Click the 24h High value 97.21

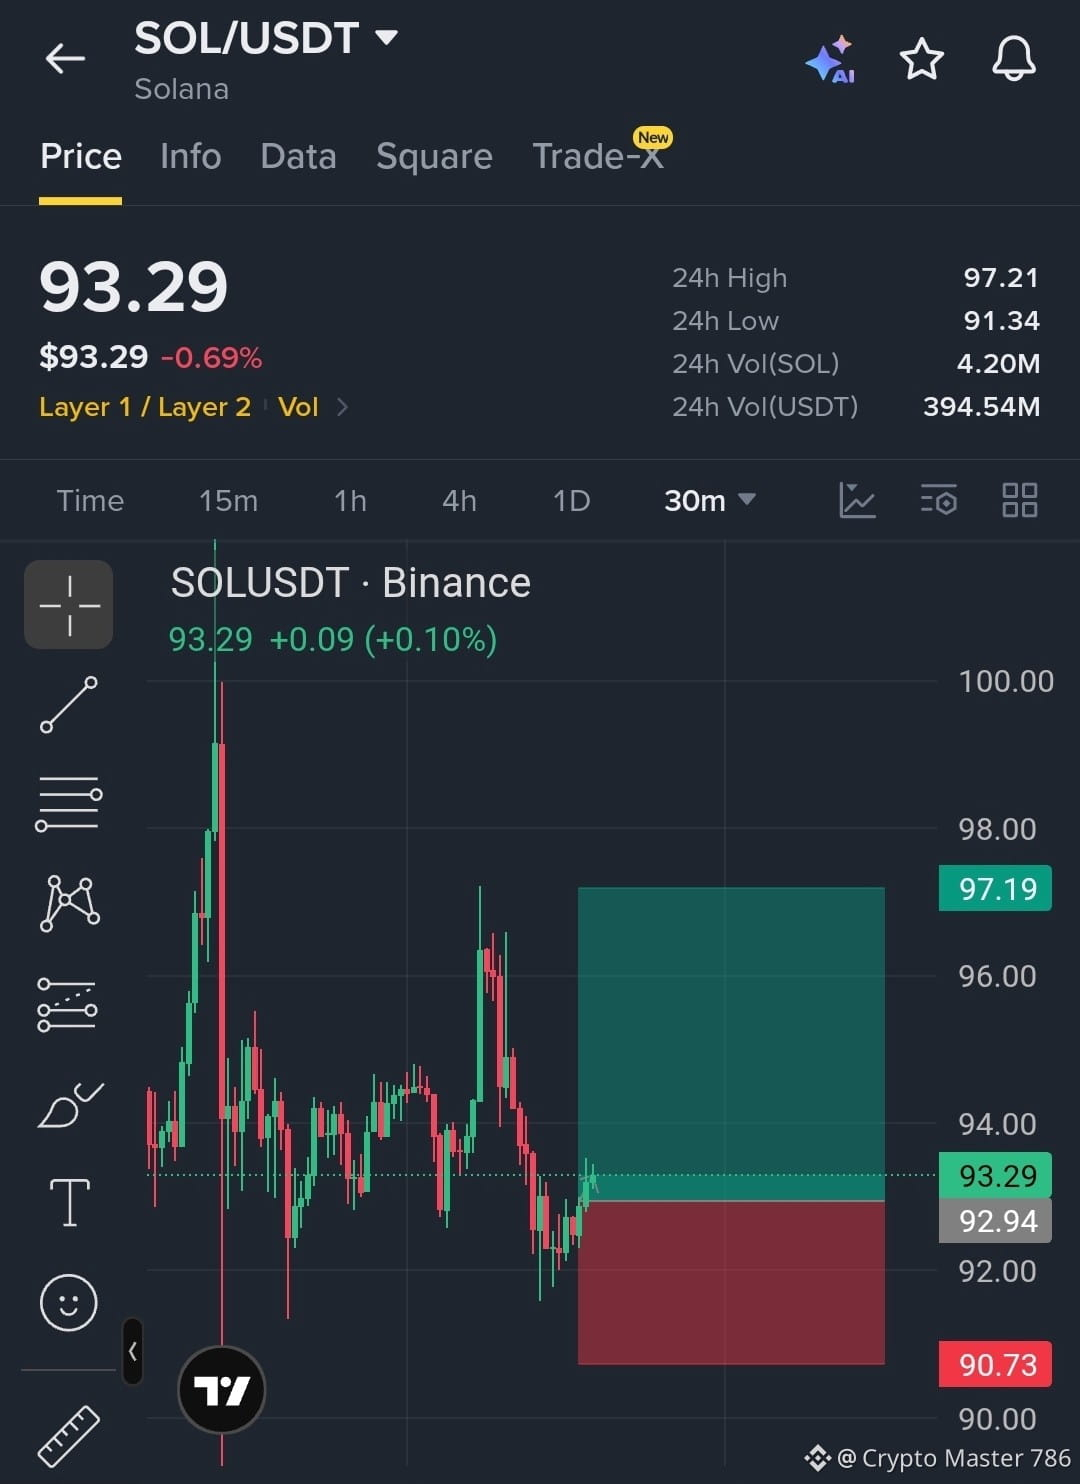1001,278
